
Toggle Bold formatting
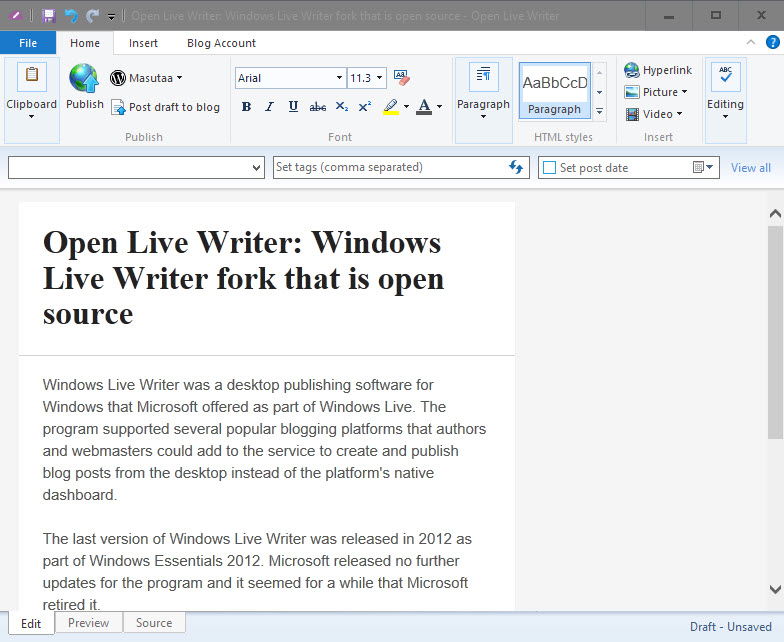coord(246,106)
